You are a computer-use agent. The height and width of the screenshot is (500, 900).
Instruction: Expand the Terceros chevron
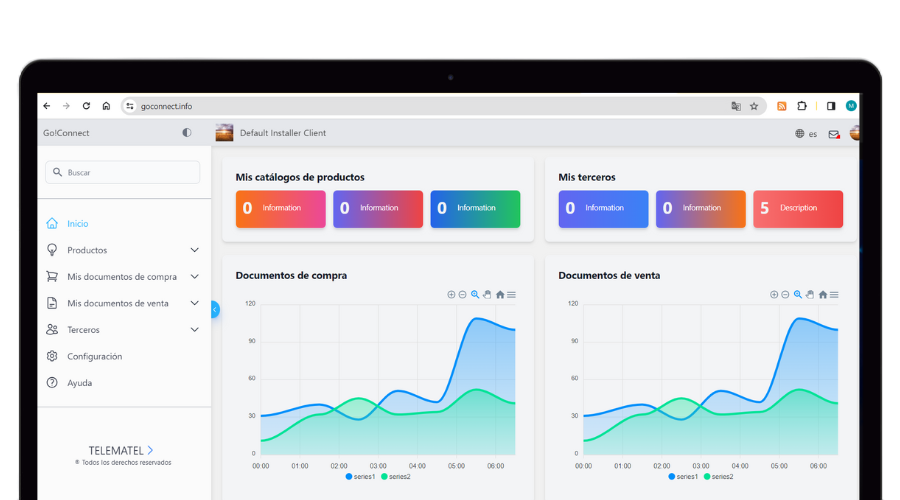pos(195,330)
